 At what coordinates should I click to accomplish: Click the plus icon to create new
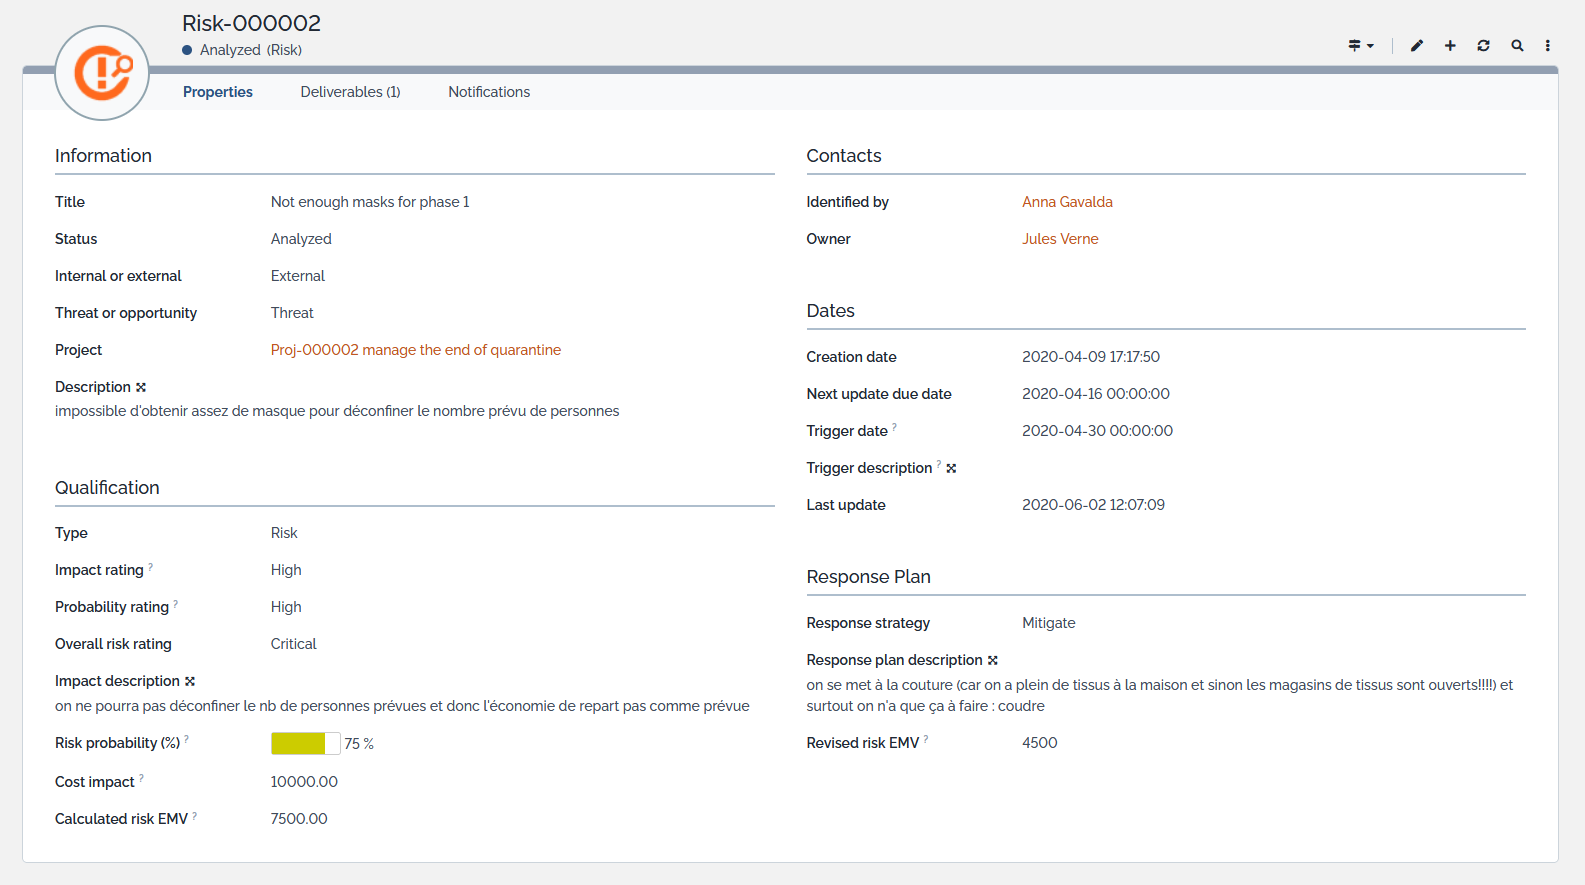[x=1450, y=46]
